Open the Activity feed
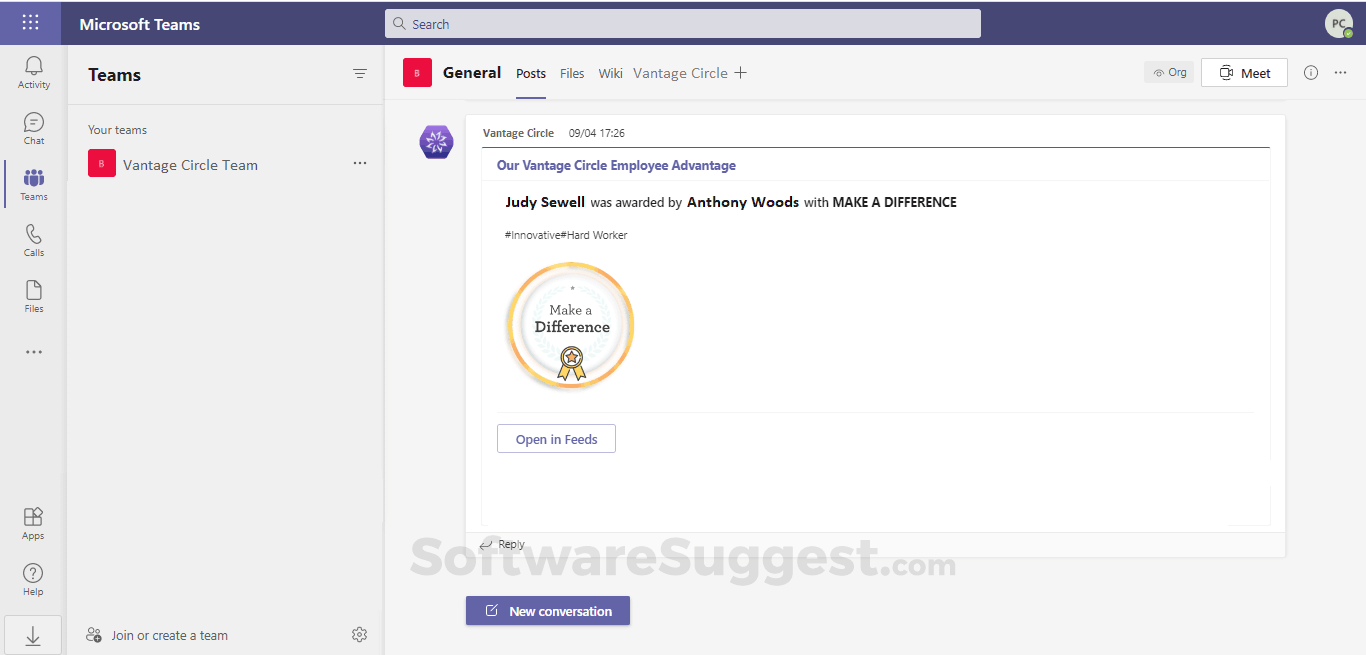Viewport: 1366px width, 655px height. tap(33, 68)
